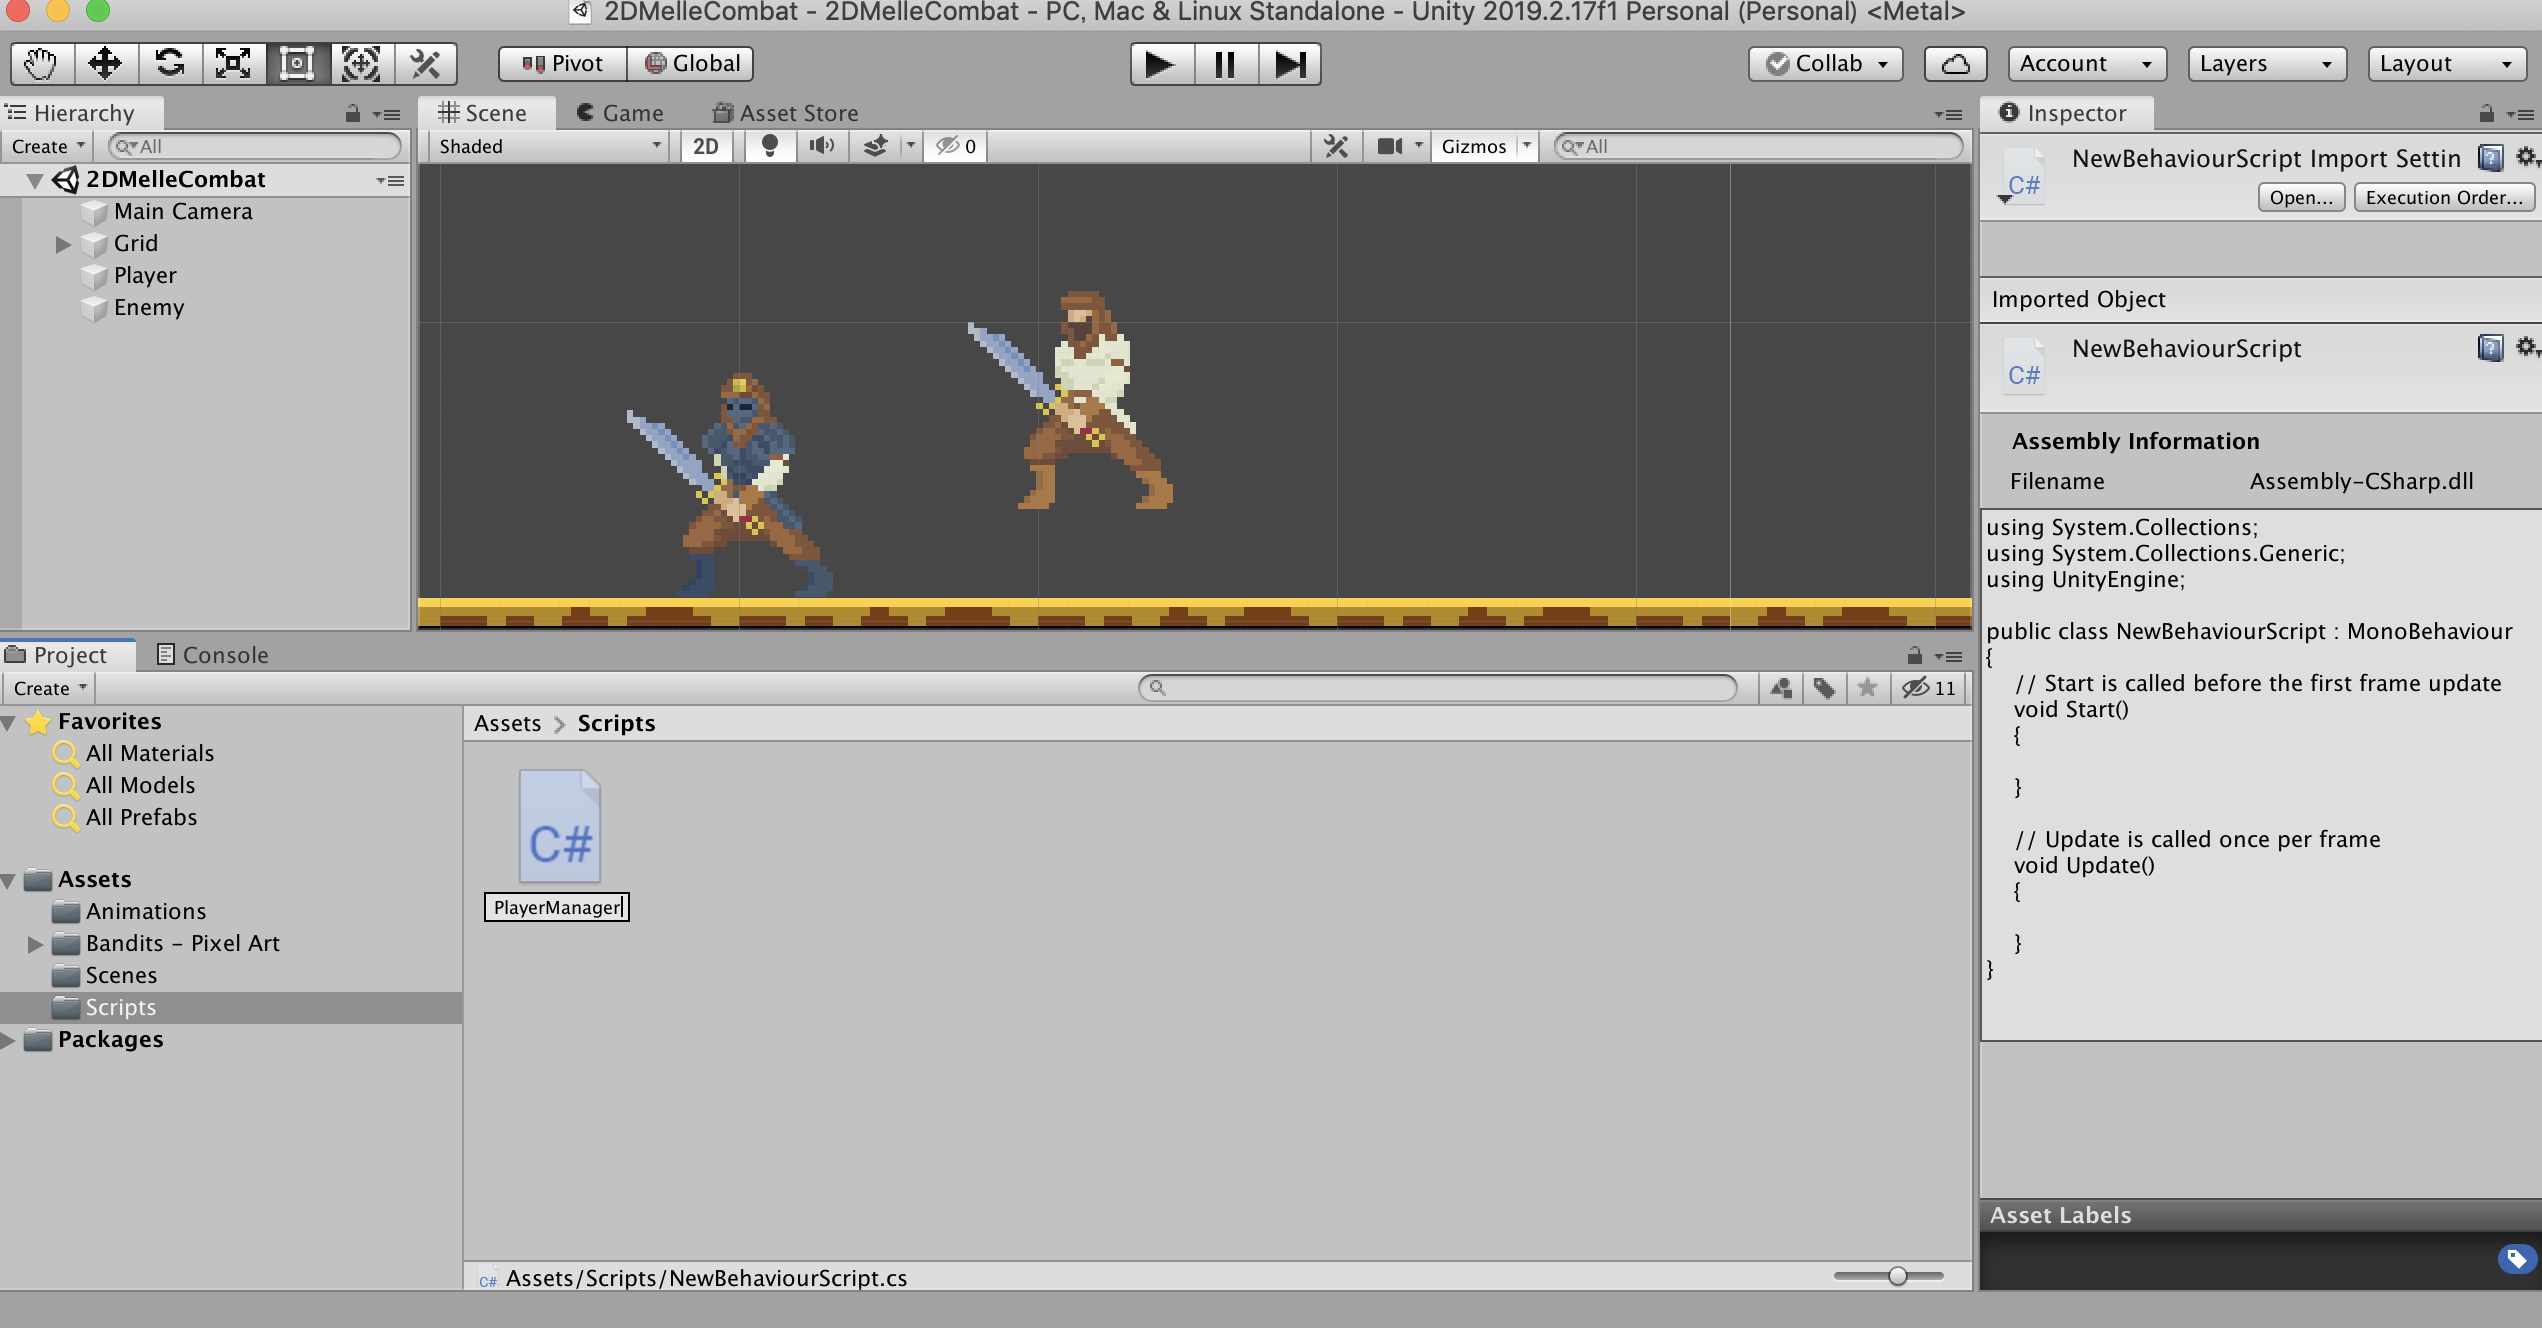Click the Open... button in Inspector
The width and height of the screenshot is (2542, 1328).
[x=2301, y=198]
